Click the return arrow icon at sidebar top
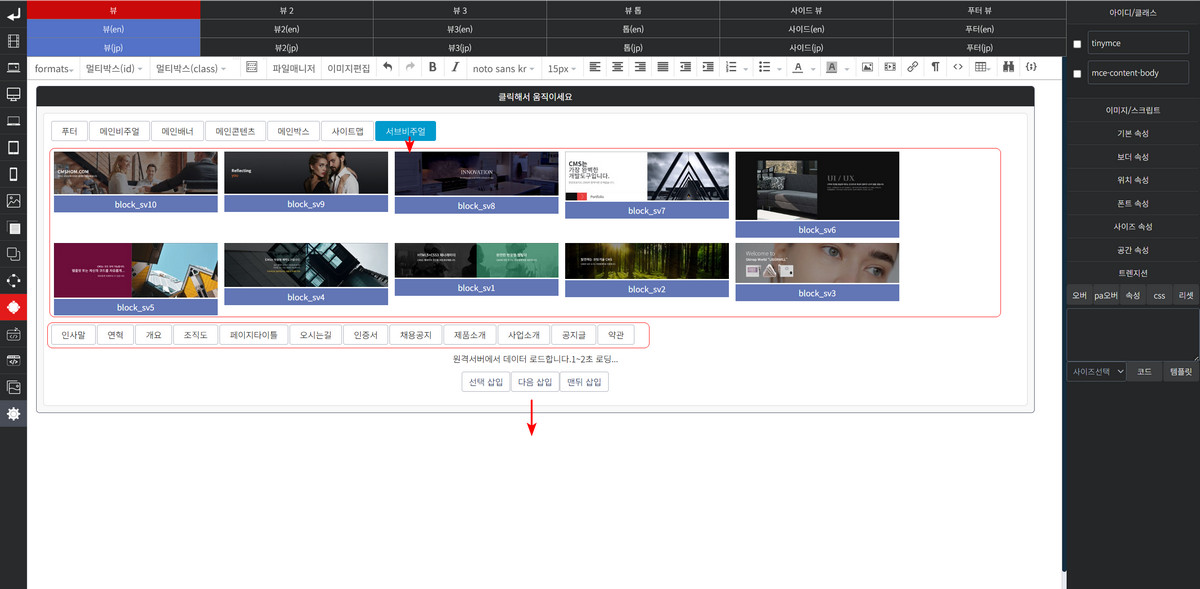Image resolution: width=1200 pixels, height=589 pixels. [x=13, y=14]
